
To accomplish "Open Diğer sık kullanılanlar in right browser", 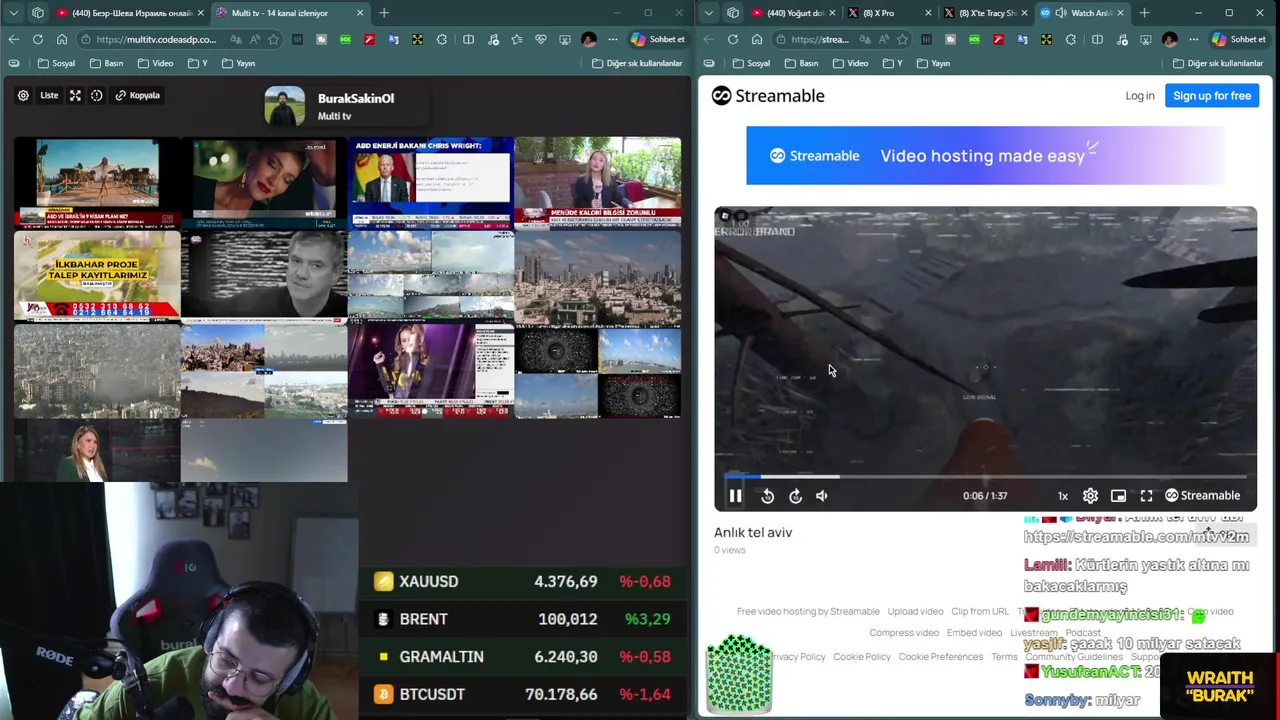I will point(1218,63).
